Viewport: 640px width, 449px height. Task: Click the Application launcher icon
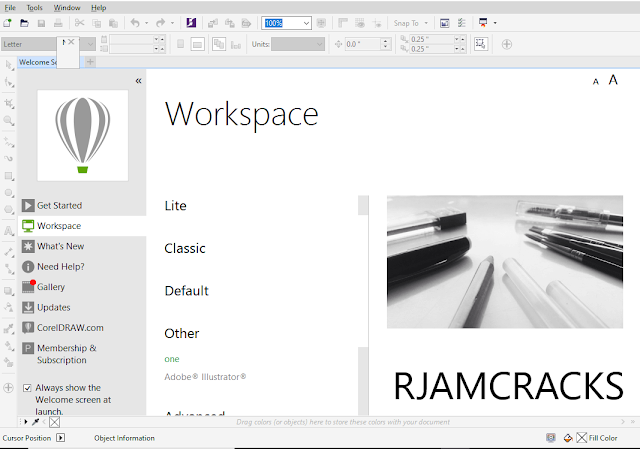[x=483, y=23]
